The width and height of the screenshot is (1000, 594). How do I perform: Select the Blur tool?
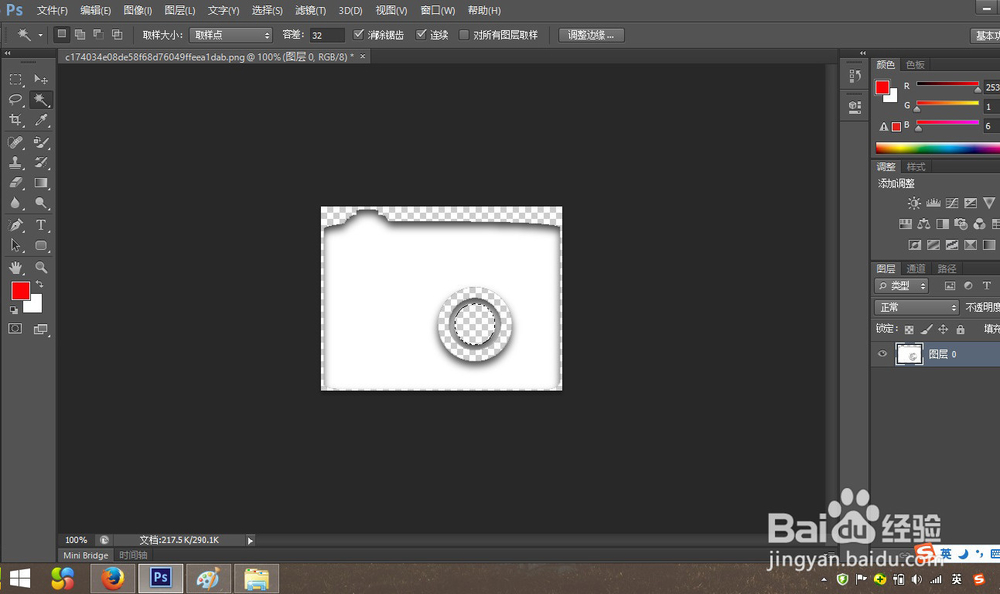[16, 203]
